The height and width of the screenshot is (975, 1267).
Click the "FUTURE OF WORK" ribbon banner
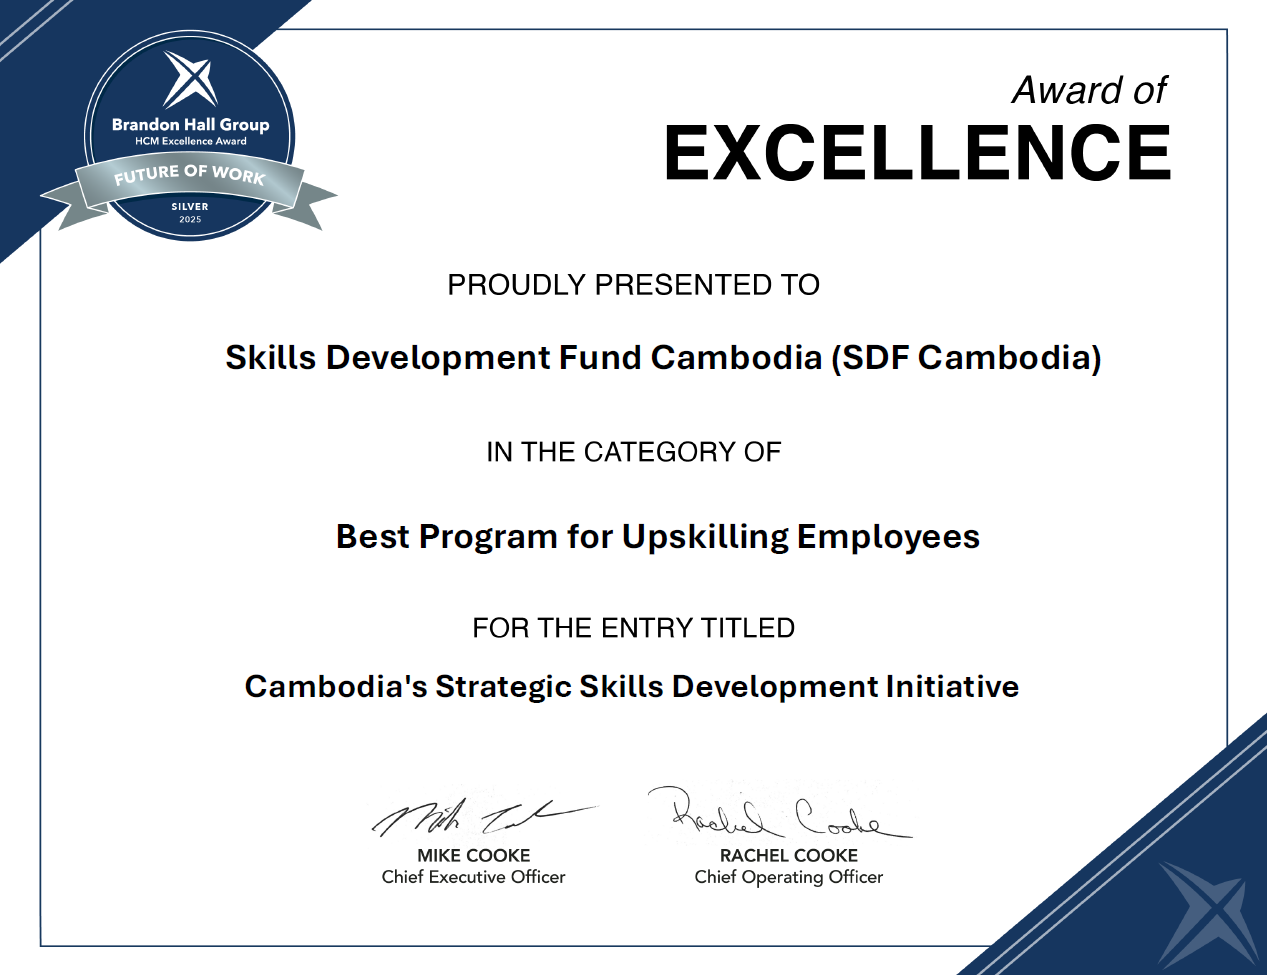[x=190, y=175]
